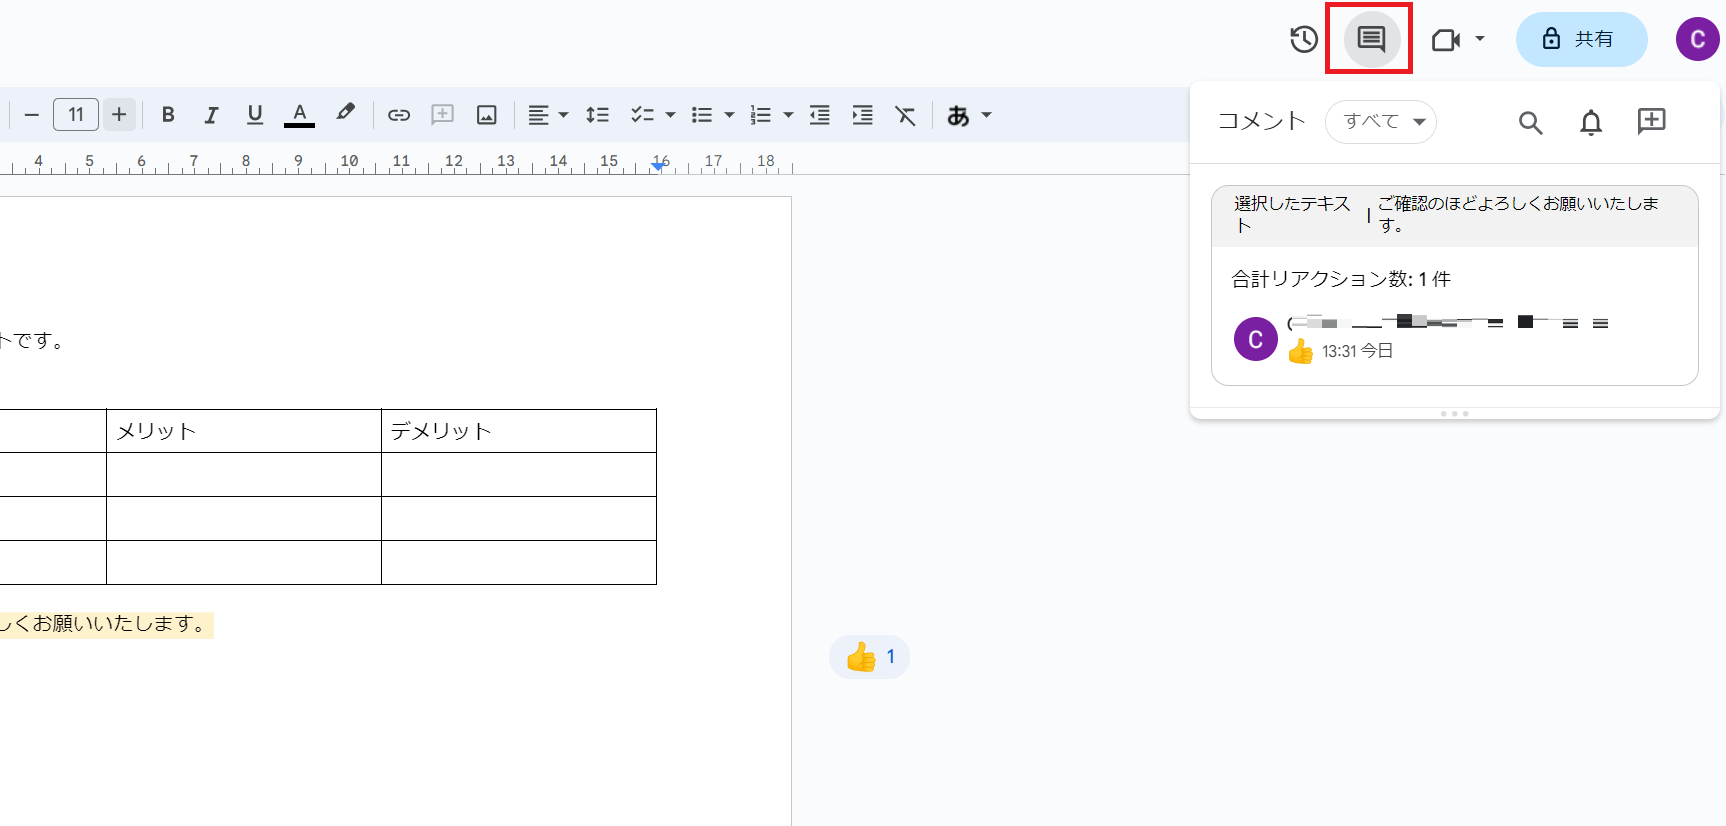Screen dimensions: 1726x826
Task: Toggle underline formatting
Action: coord(255,115)
